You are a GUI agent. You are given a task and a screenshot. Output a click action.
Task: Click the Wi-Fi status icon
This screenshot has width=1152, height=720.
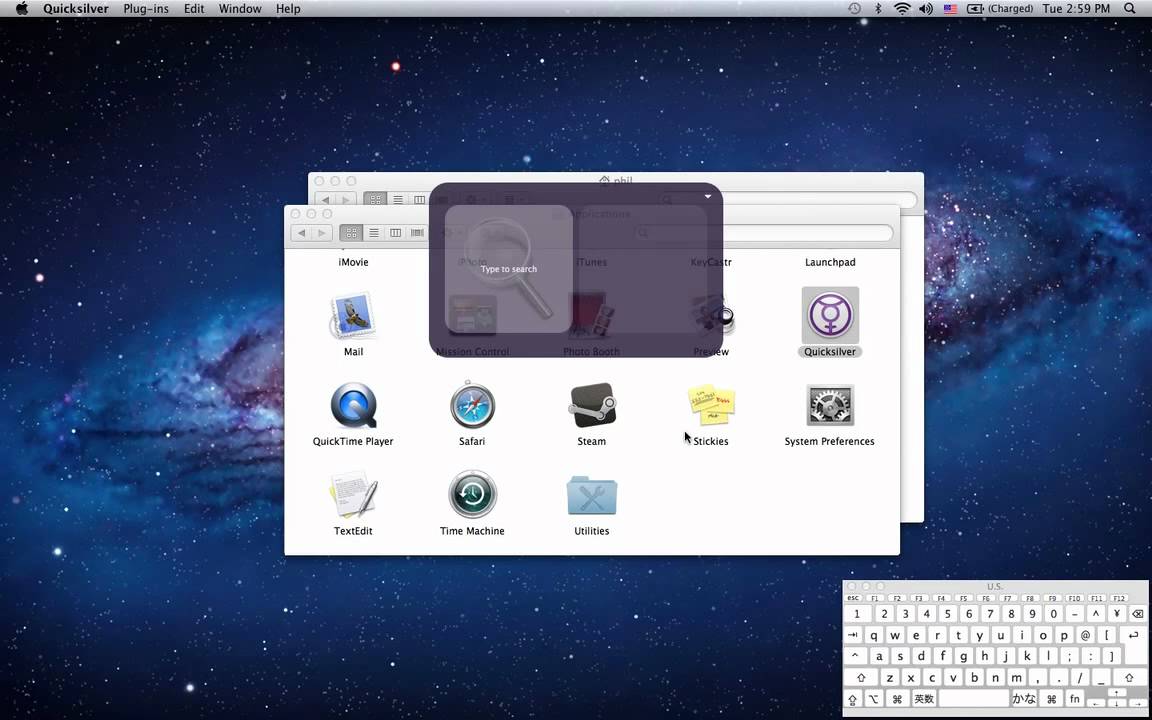pos(902,9)
